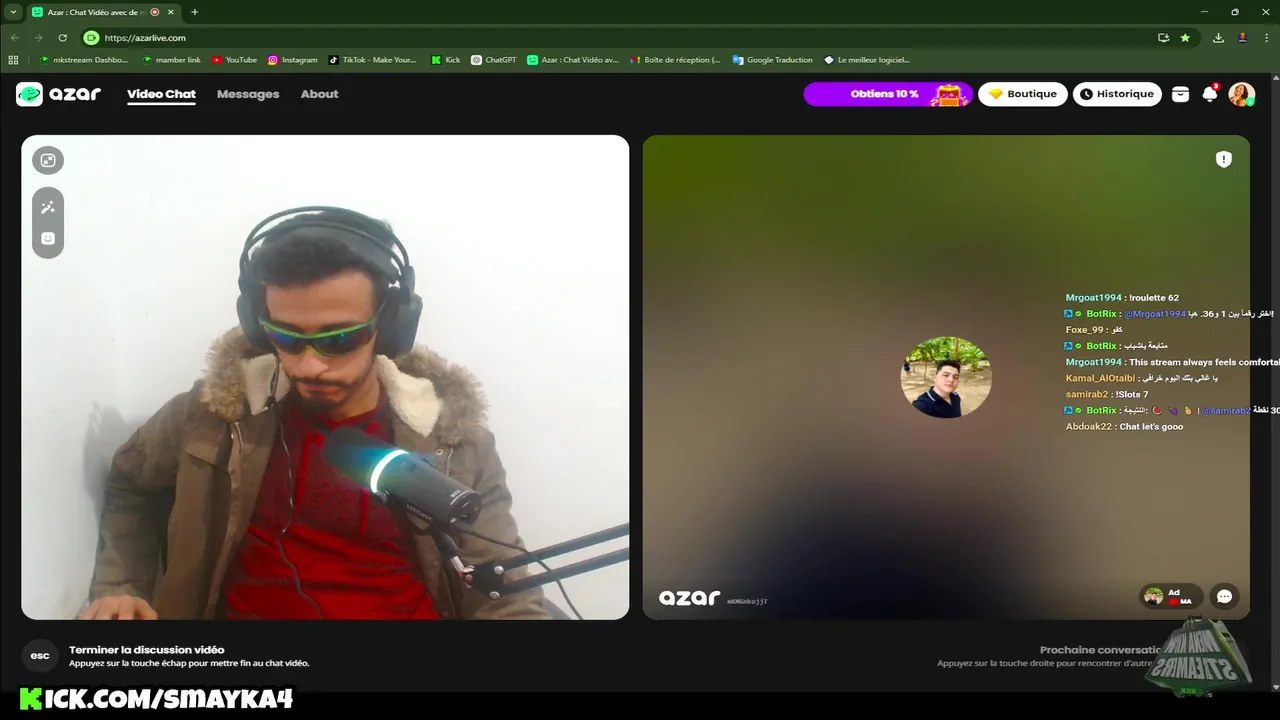Open the browser downloads icon

[x=1218, y=38]
